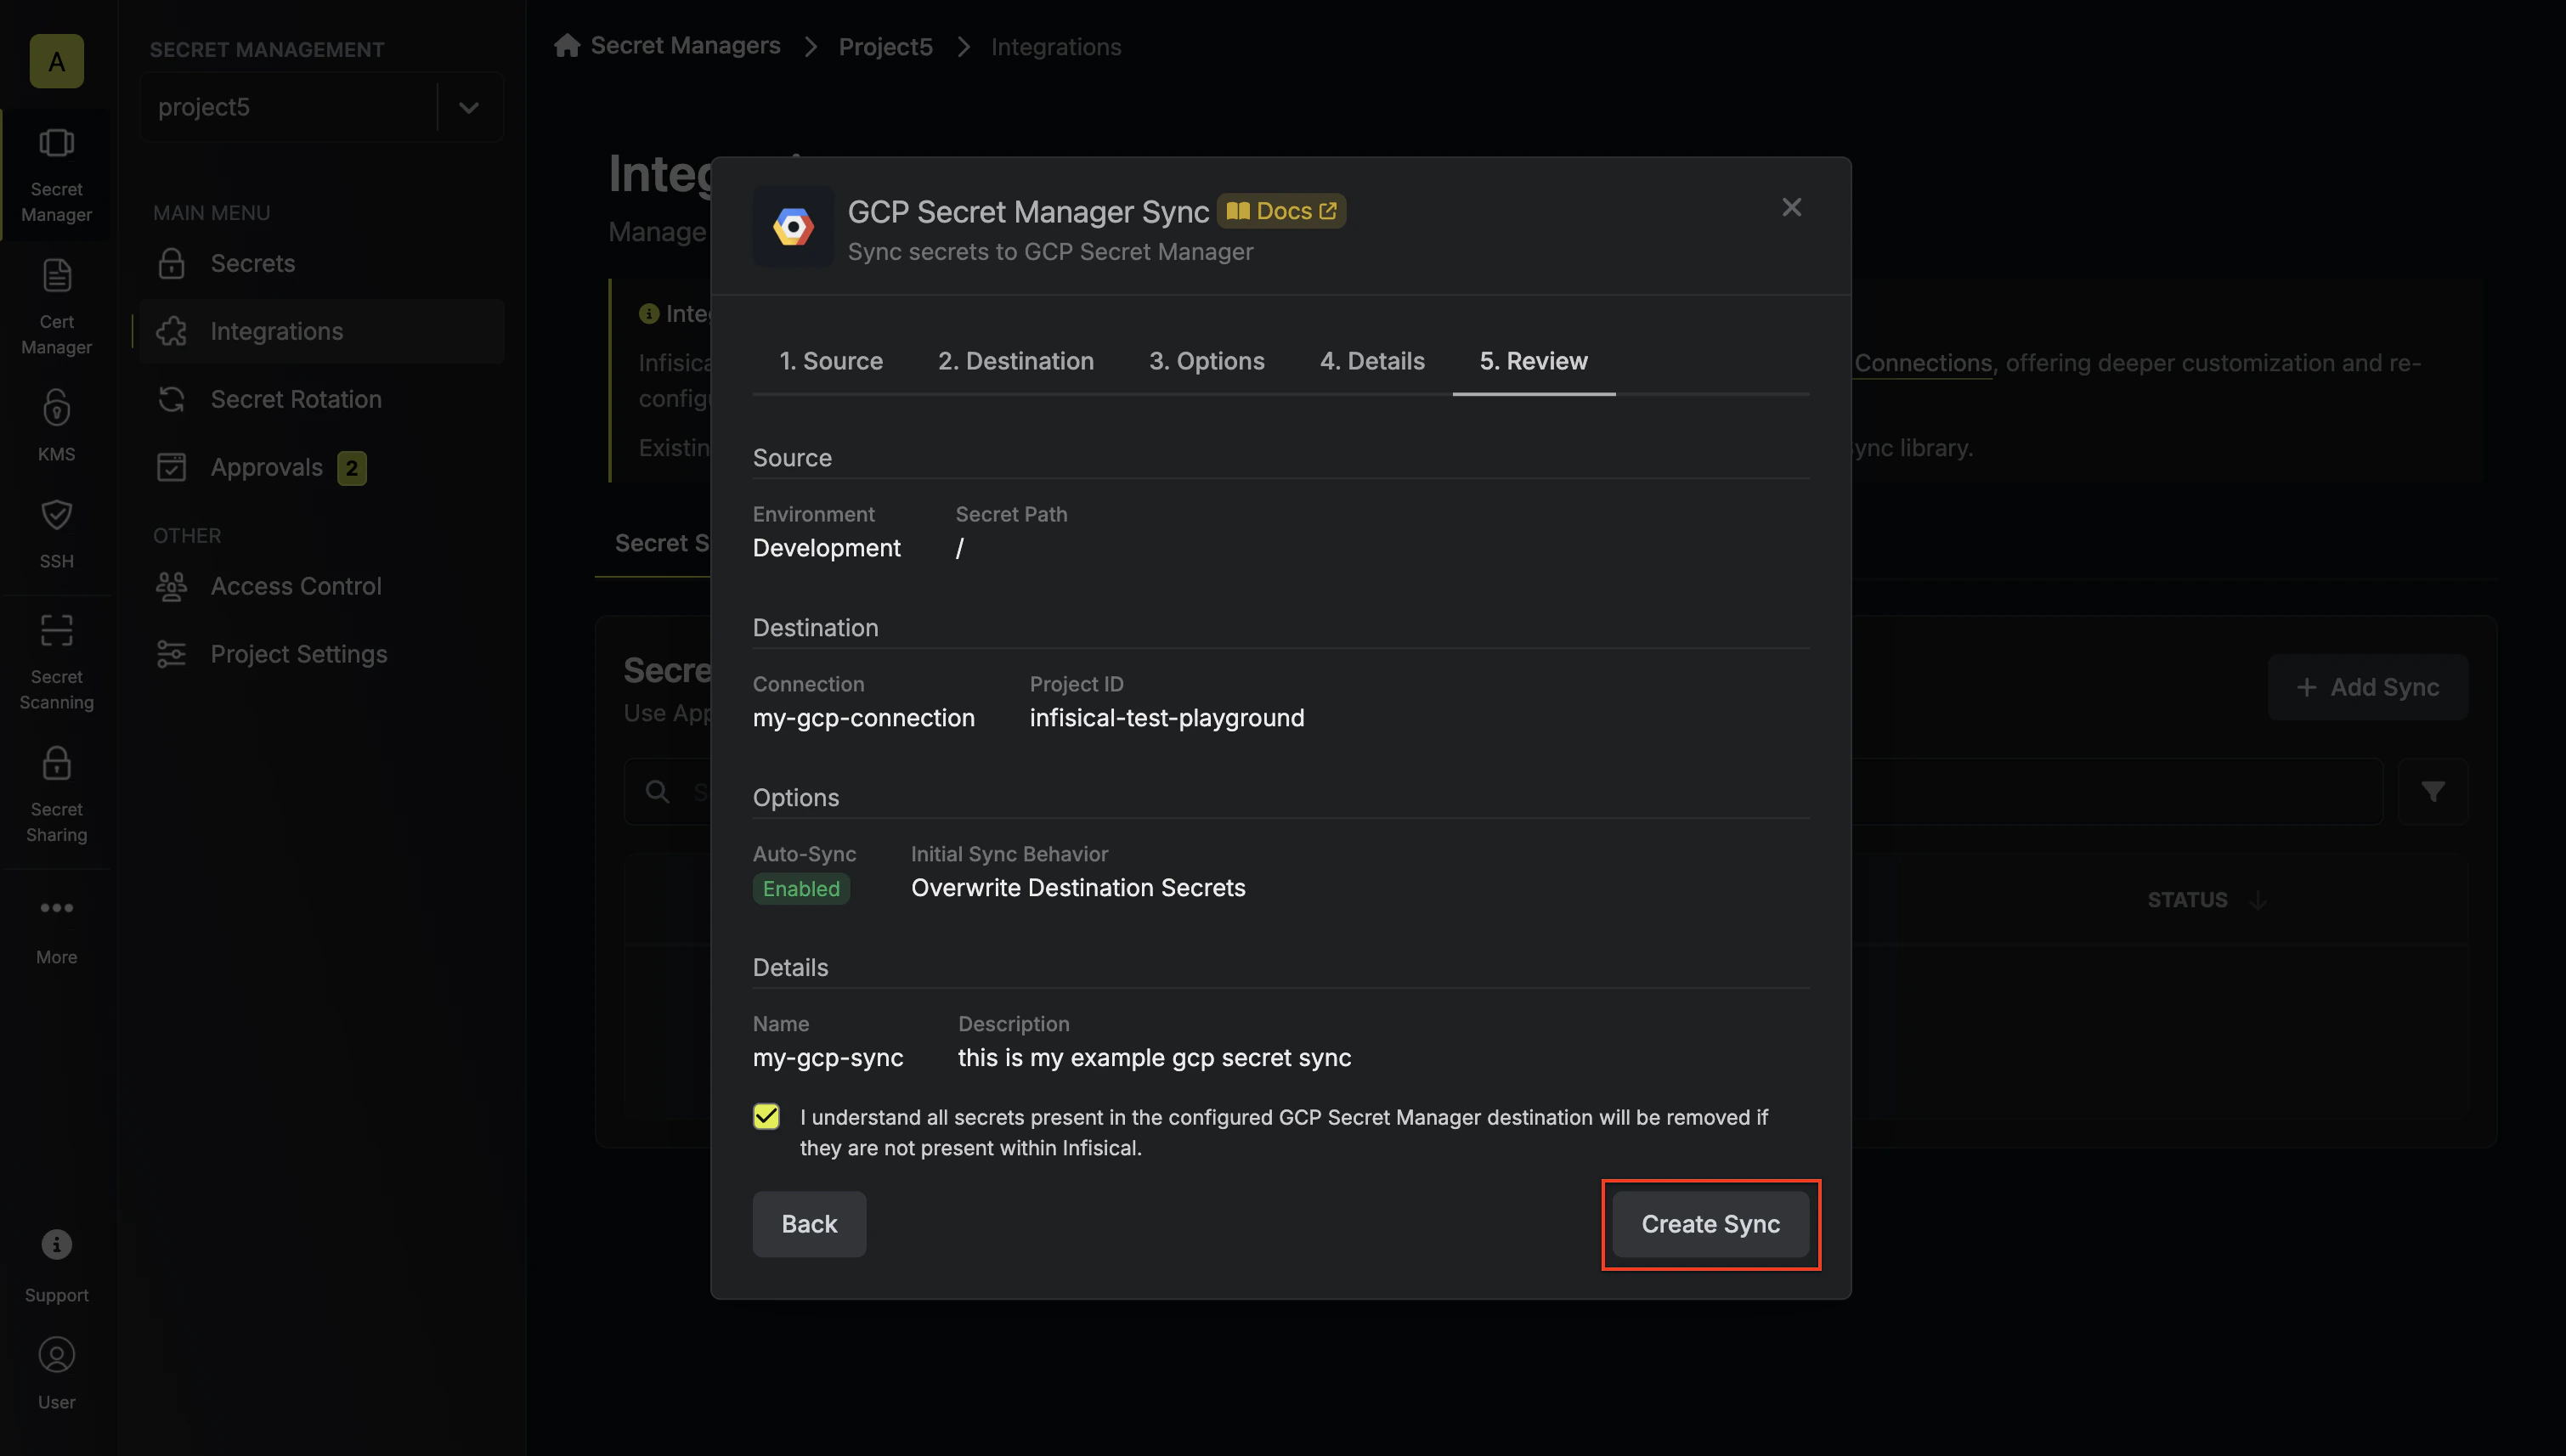
Task: Follow the Connections link in banner
Action: [x=1923, y=362]
